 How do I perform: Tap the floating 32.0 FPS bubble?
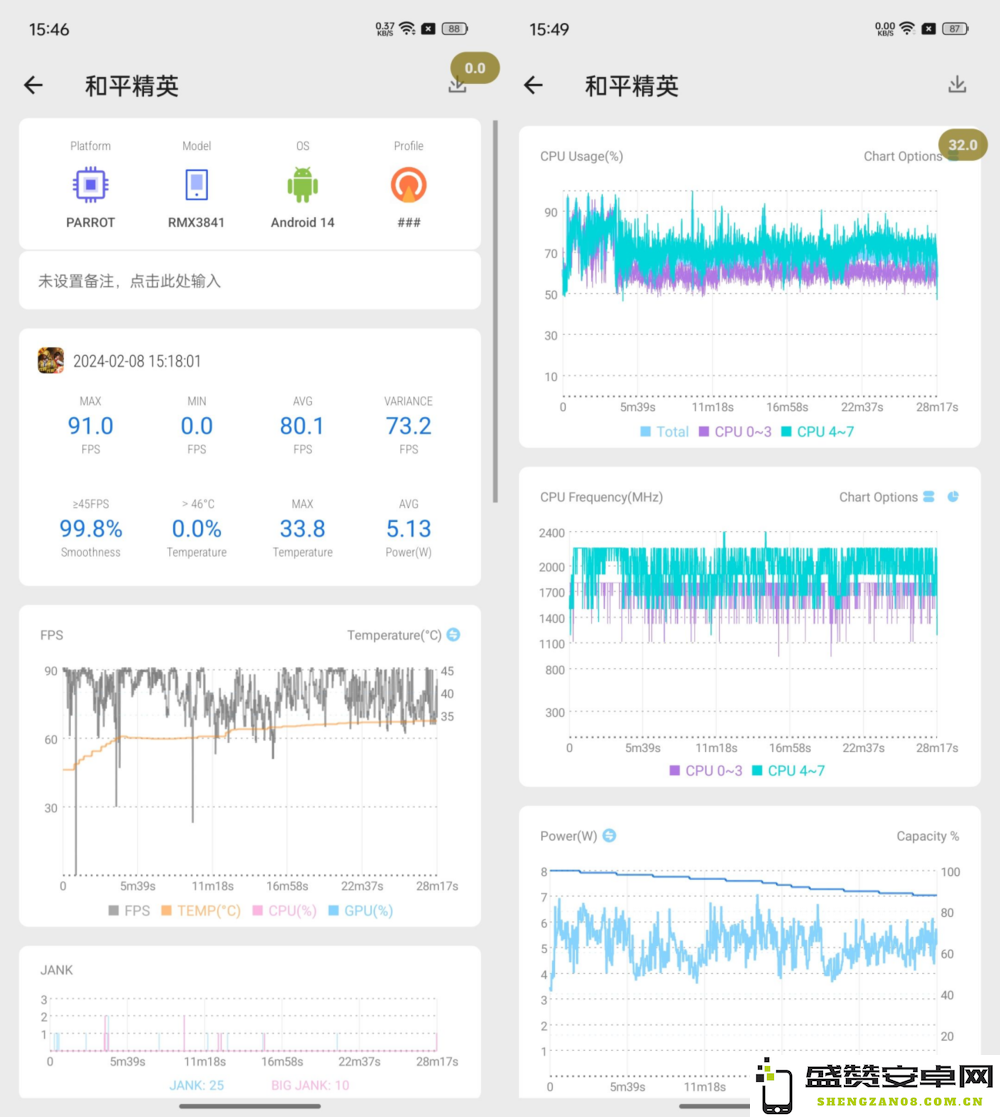pyautogui.click(x=963, y=145)
